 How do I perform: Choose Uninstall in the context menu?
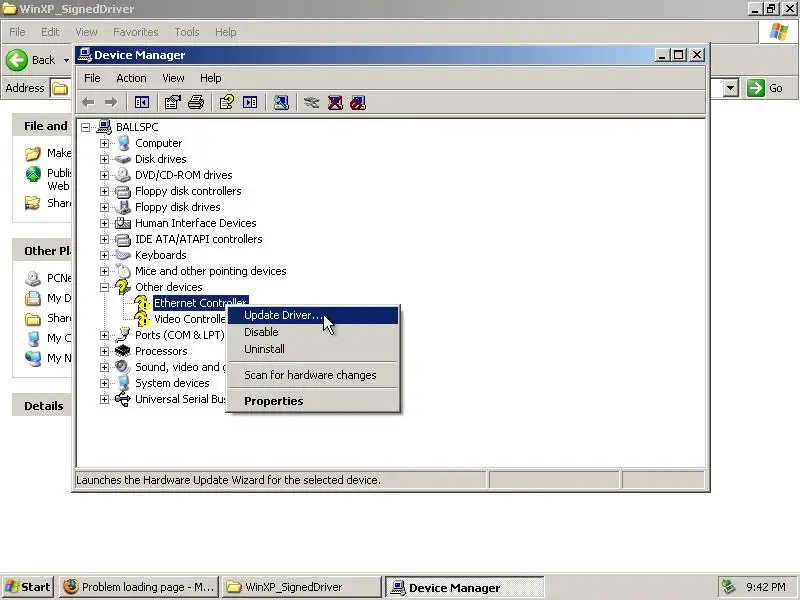click(x=313, y=349)
